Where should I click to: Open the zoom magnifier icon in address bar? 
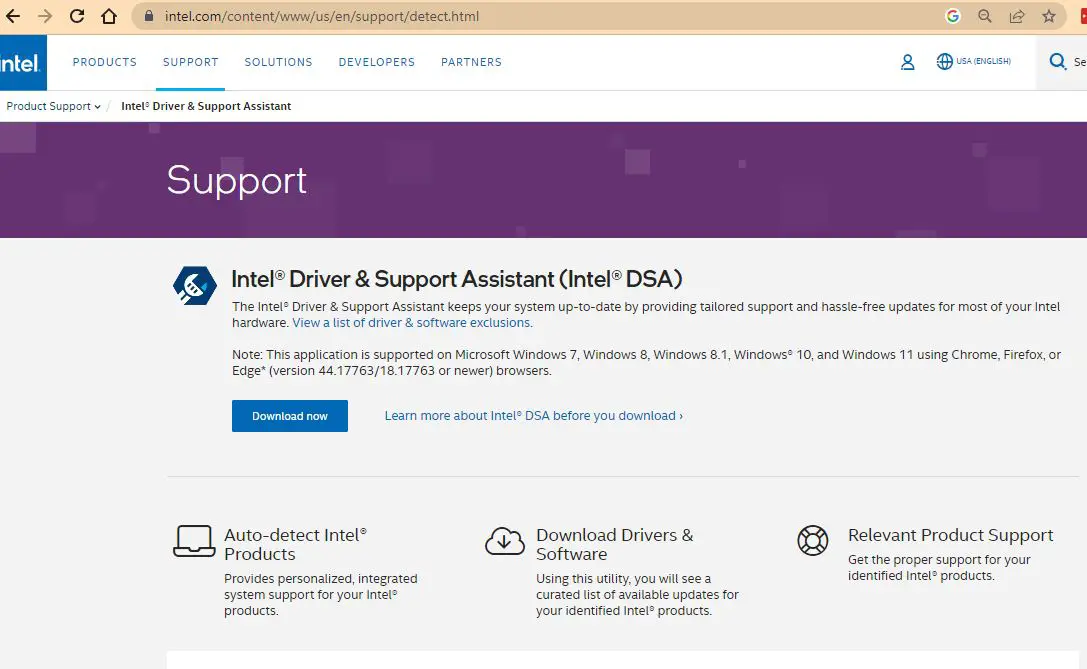pyautogui.click(x=985, y=16)
